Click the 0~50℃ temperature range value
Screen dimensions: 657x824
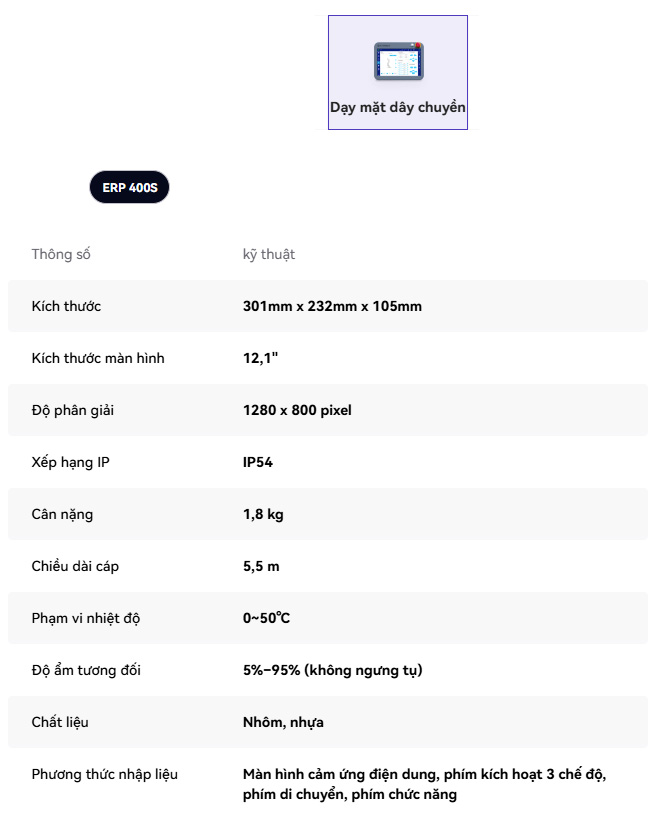pos(266,618)
